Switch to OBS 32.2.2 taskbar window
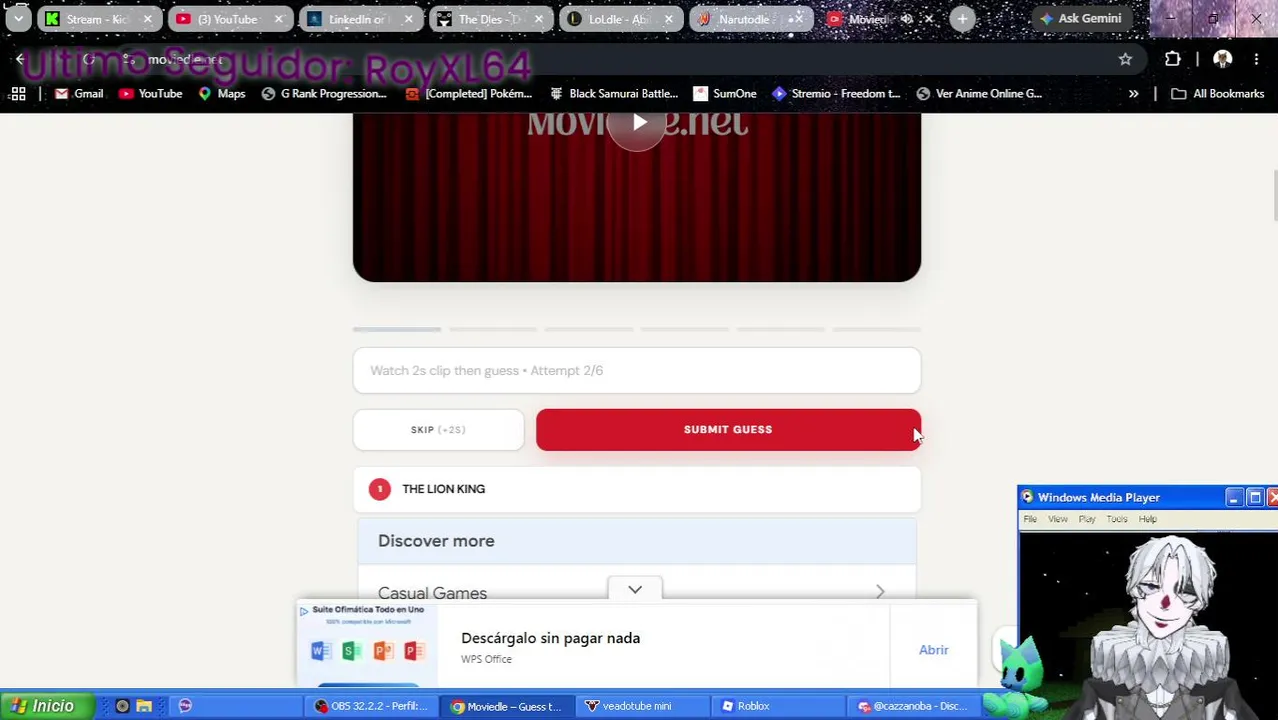This screenshot has height=720, width=1278. click(371, 706)
